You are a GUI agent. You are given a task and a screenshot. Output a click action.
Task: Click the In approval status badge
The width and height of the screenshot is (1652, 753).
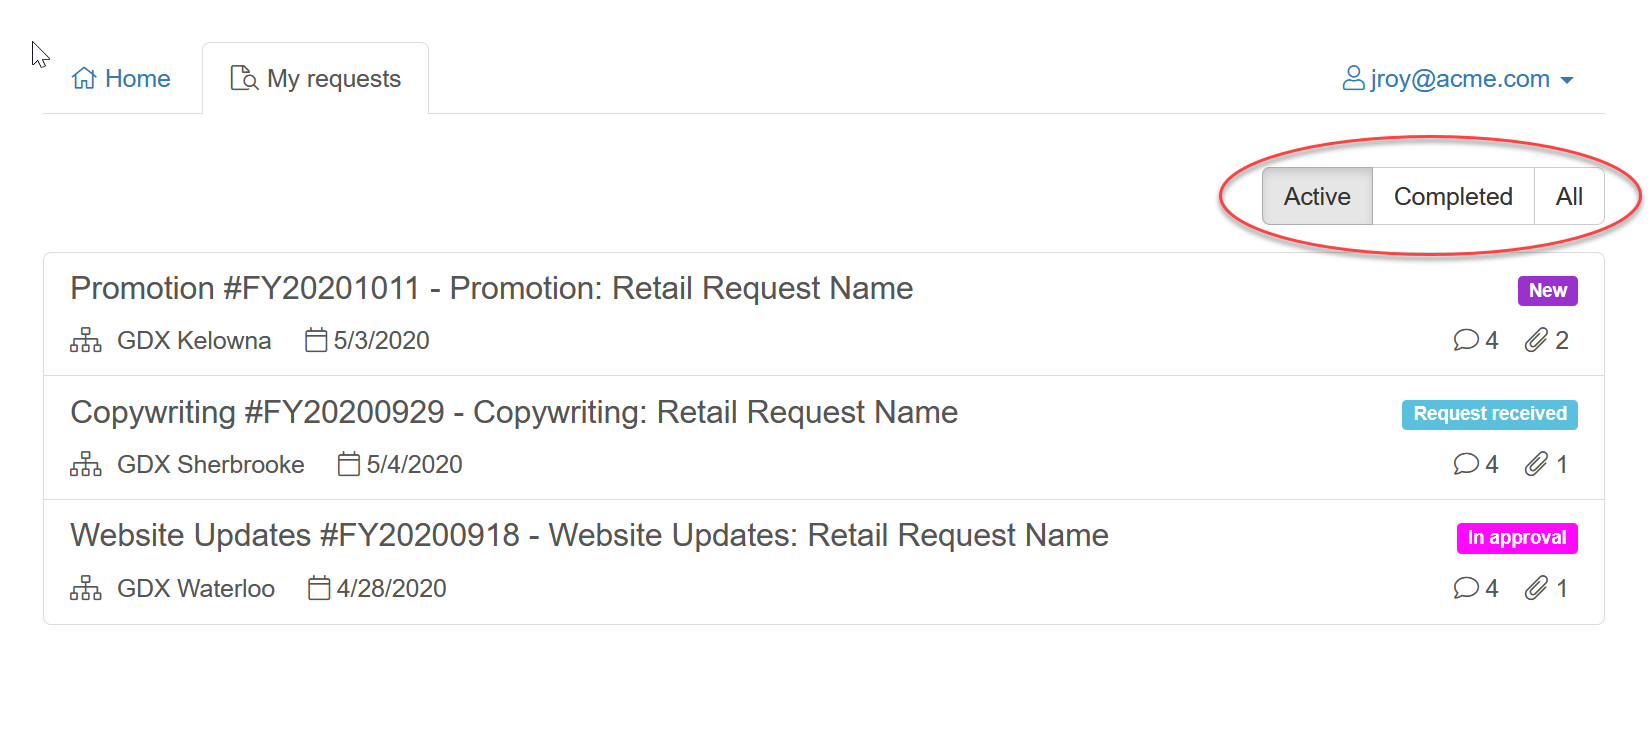(1516, 538)
